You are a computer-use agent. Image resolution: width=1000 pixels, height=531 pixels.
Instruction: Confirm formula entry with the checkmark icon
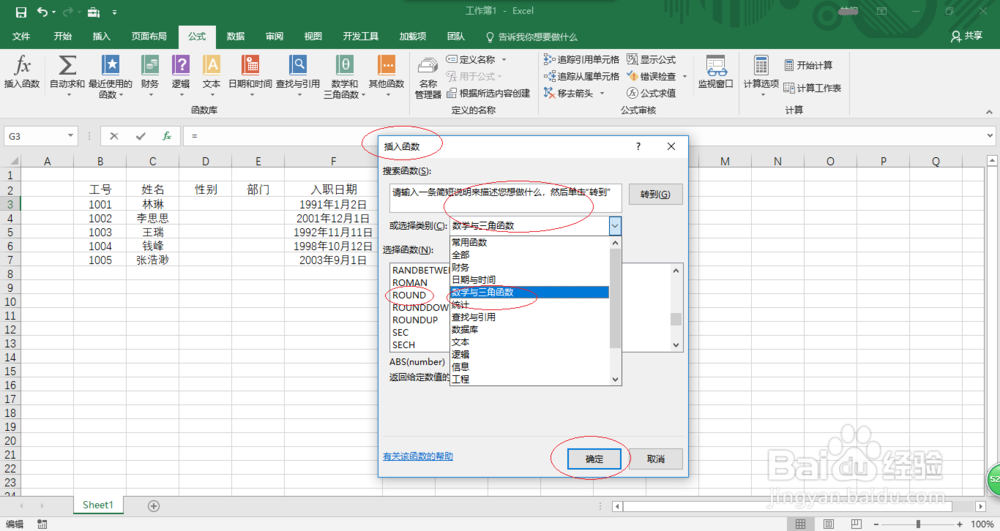[140, 136]
